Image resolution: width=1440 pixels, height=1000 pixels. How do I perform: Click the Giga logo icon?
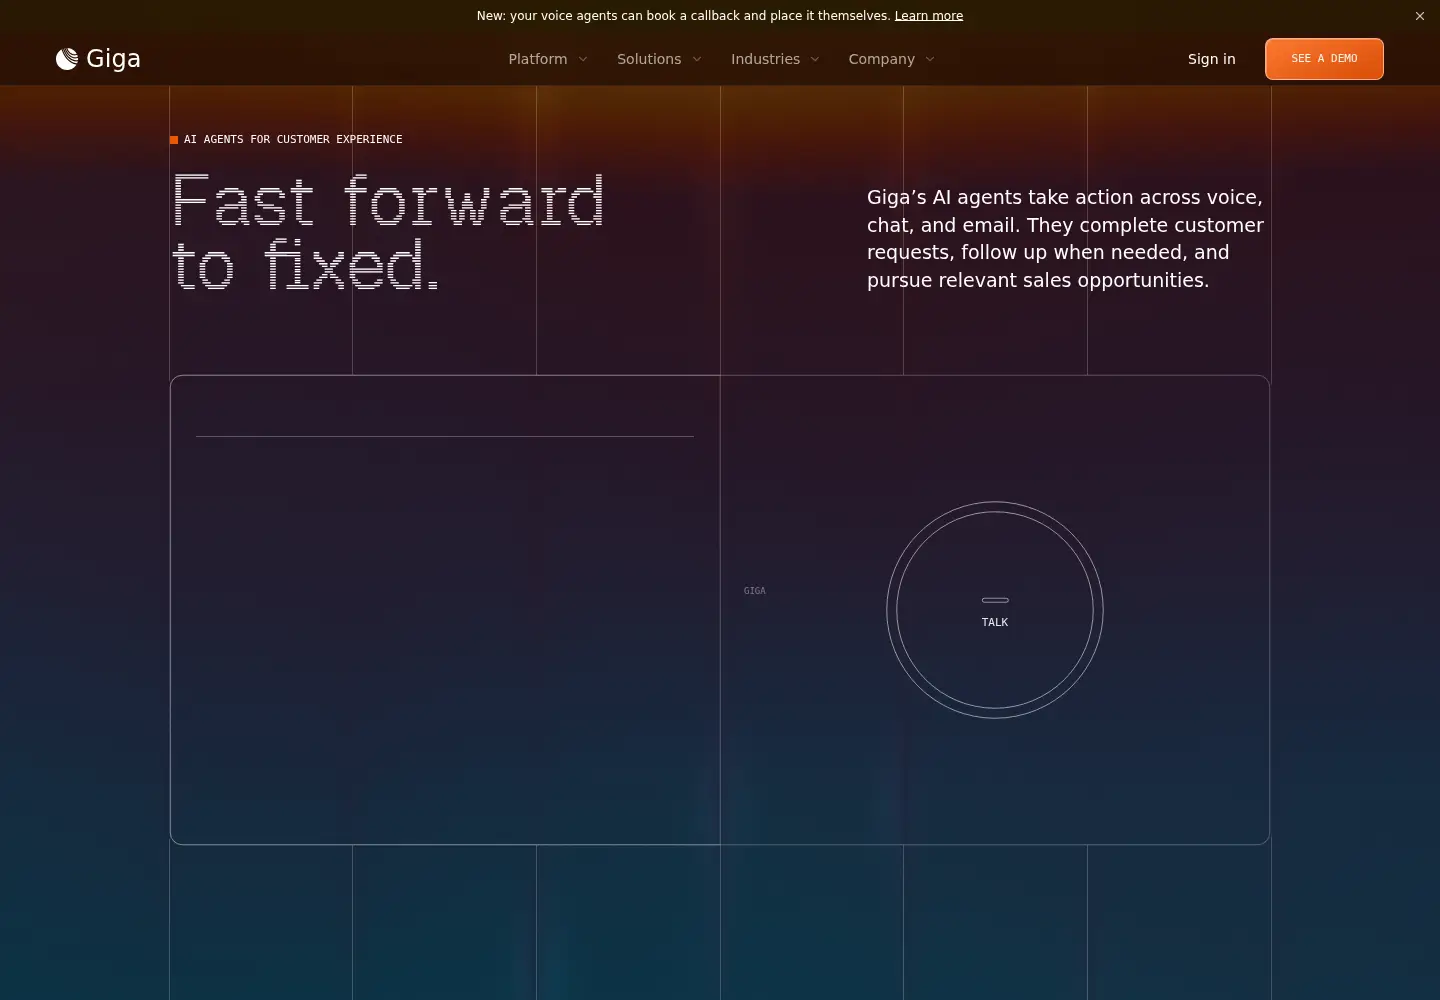coord(67,59)
